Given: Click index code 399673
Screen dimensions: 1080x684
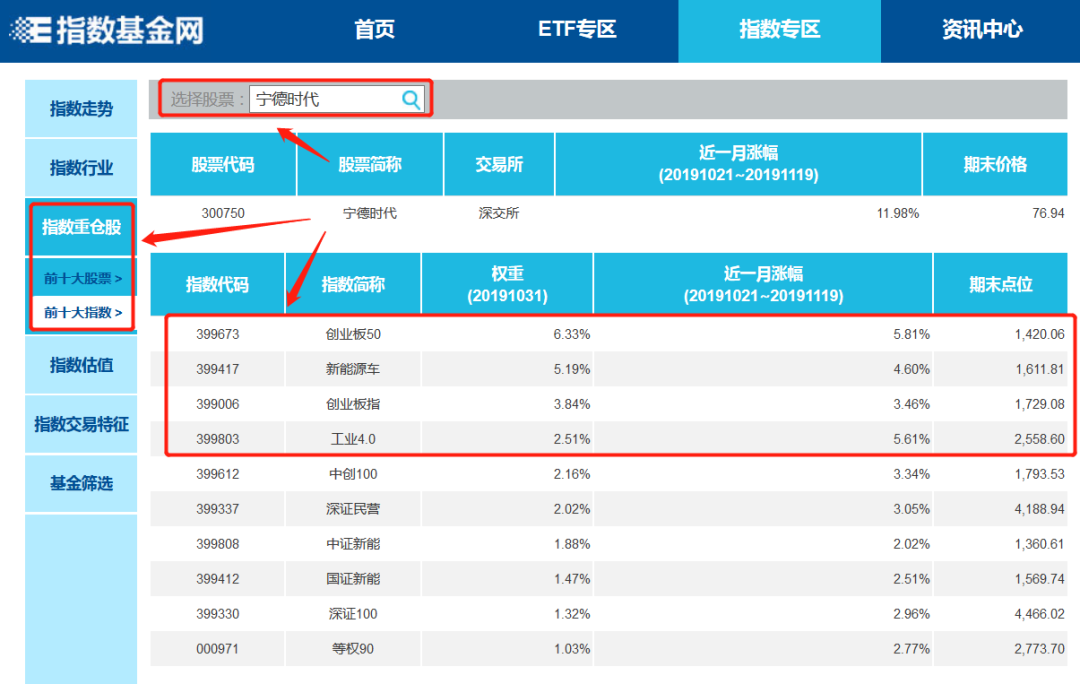Looking at the screenshot, I should 218,335.
